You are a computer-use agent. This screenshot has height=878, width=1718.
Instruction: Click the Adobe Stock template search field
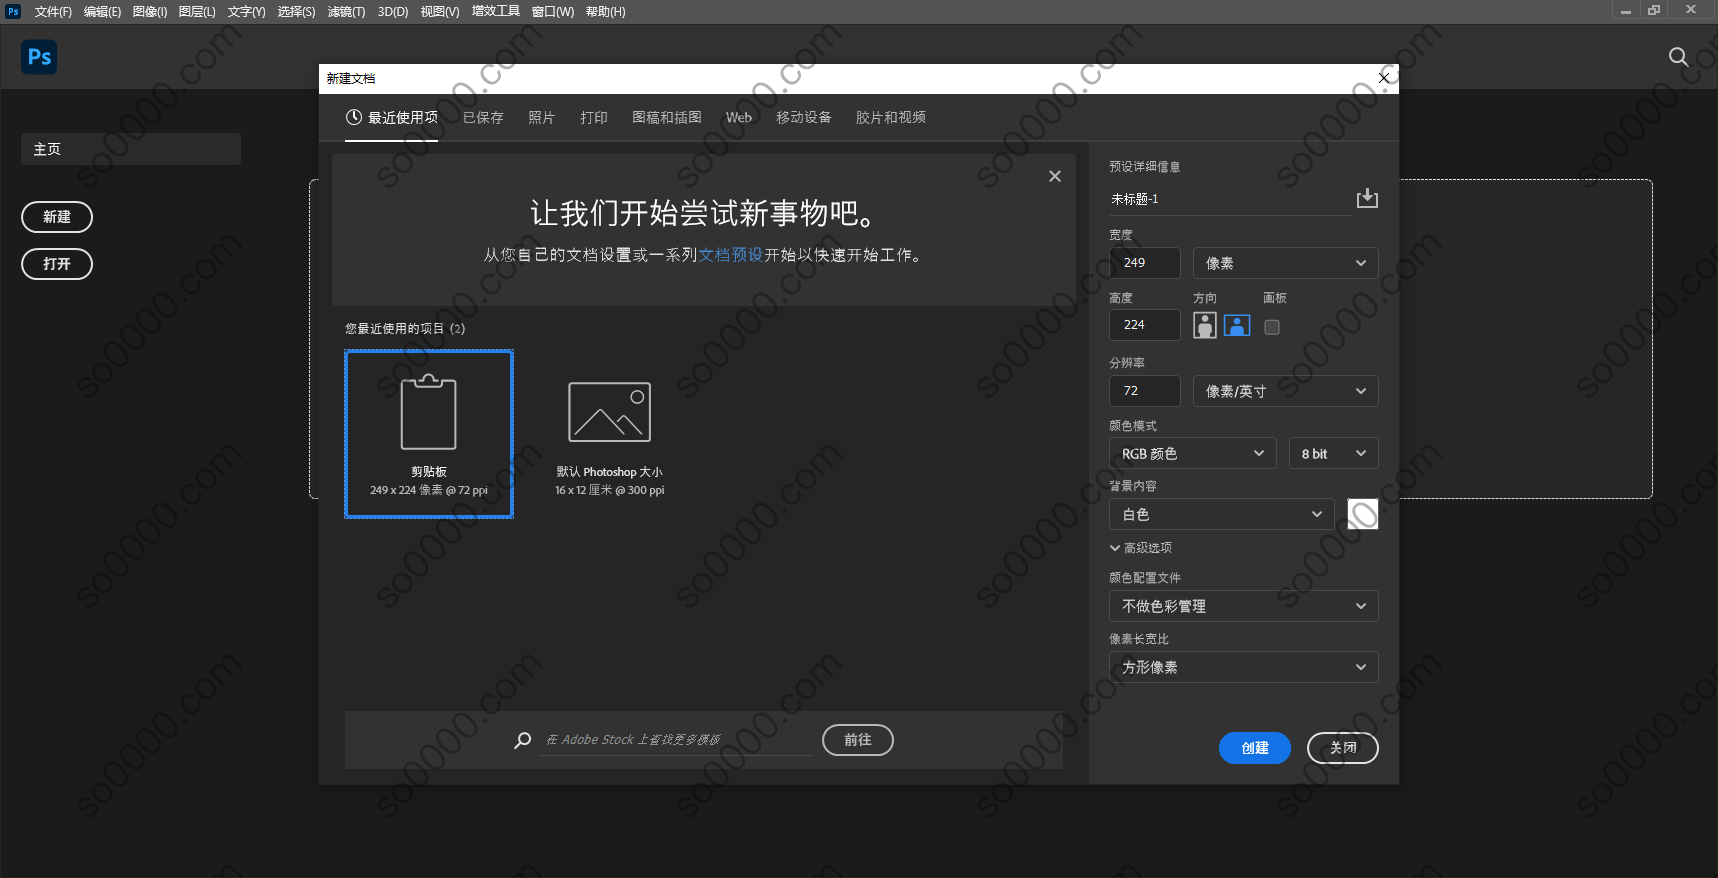pyautogui.click(x=675, y=740)
